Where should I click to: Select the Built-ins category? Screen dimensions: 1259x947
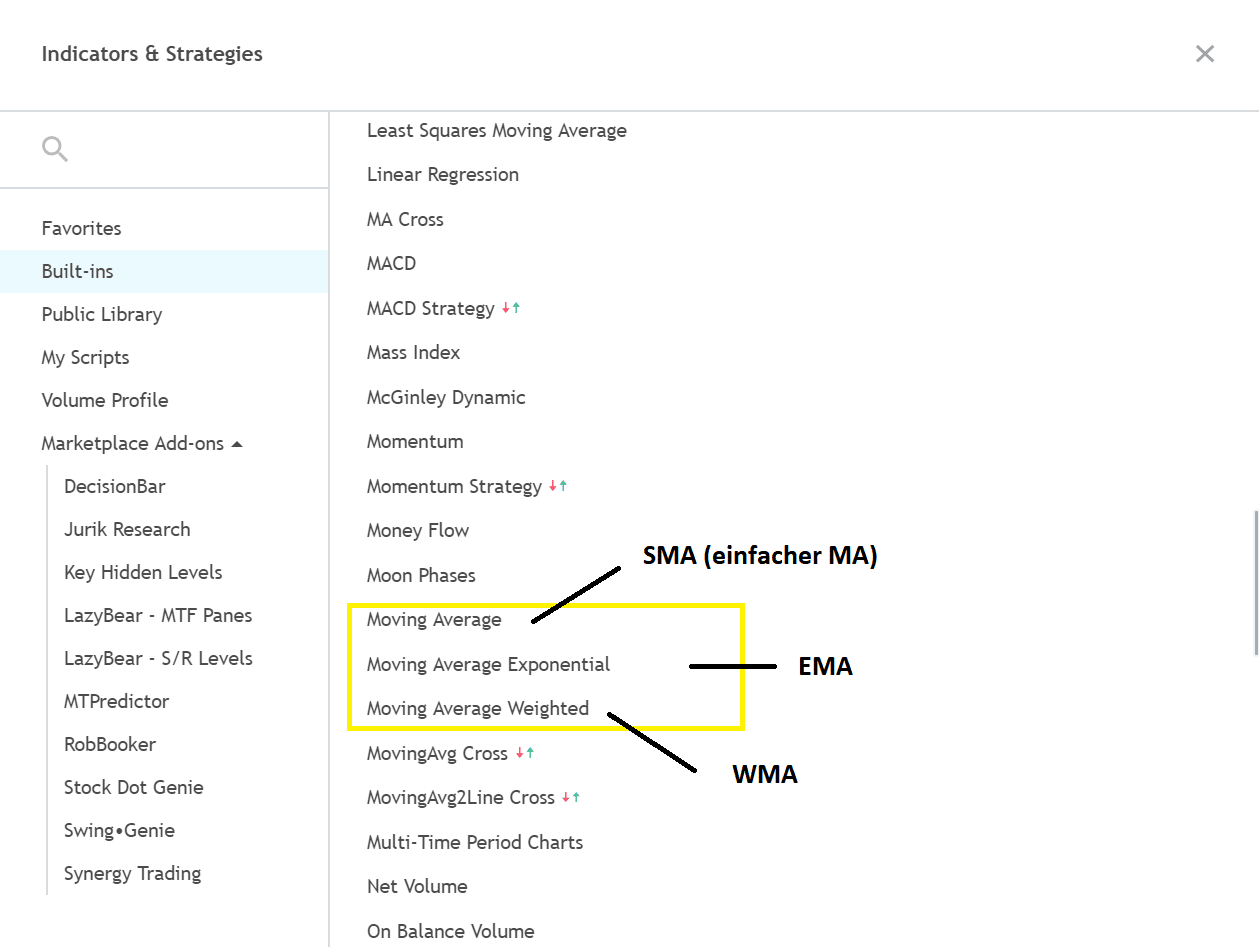click(x=77, y=271)
